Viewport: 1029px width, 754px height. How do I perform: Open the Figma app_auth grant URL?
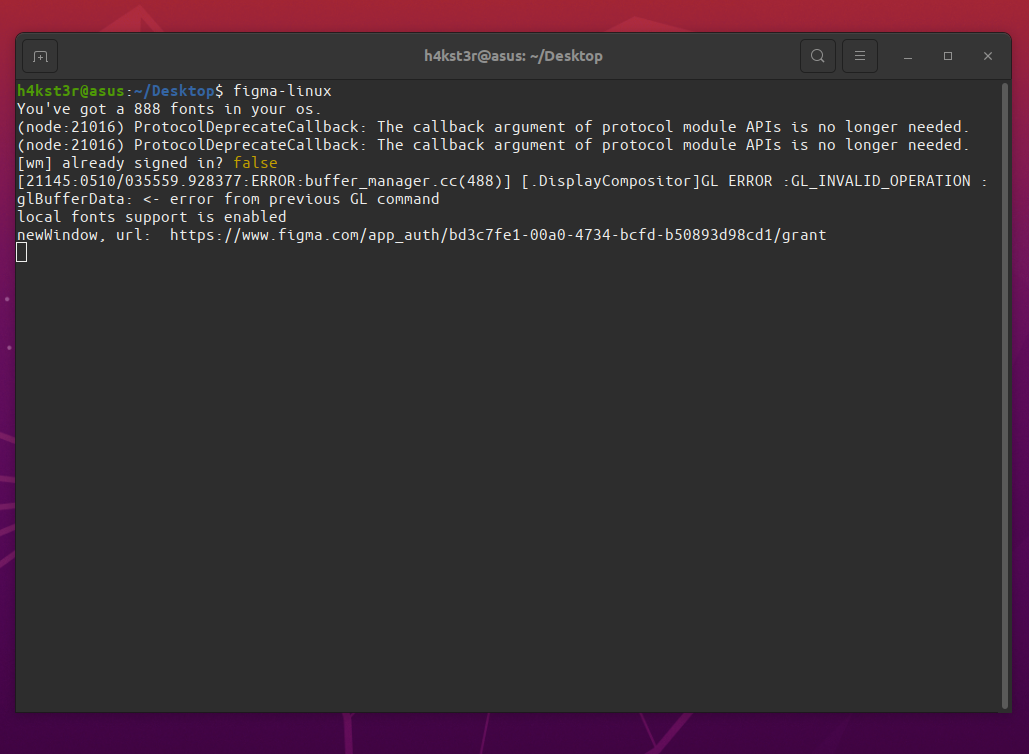click(497, 235)
